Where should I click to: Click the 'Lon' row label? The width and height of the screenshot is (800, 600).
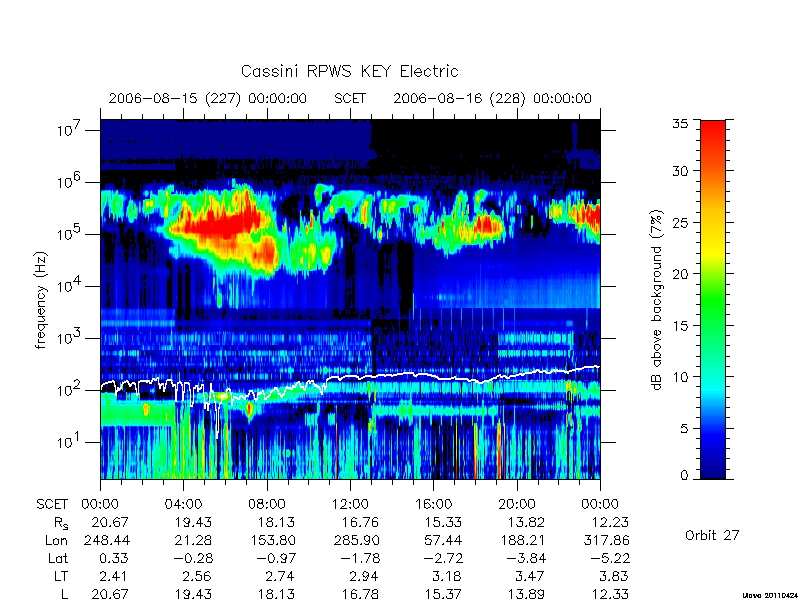(x=56, y=540)
